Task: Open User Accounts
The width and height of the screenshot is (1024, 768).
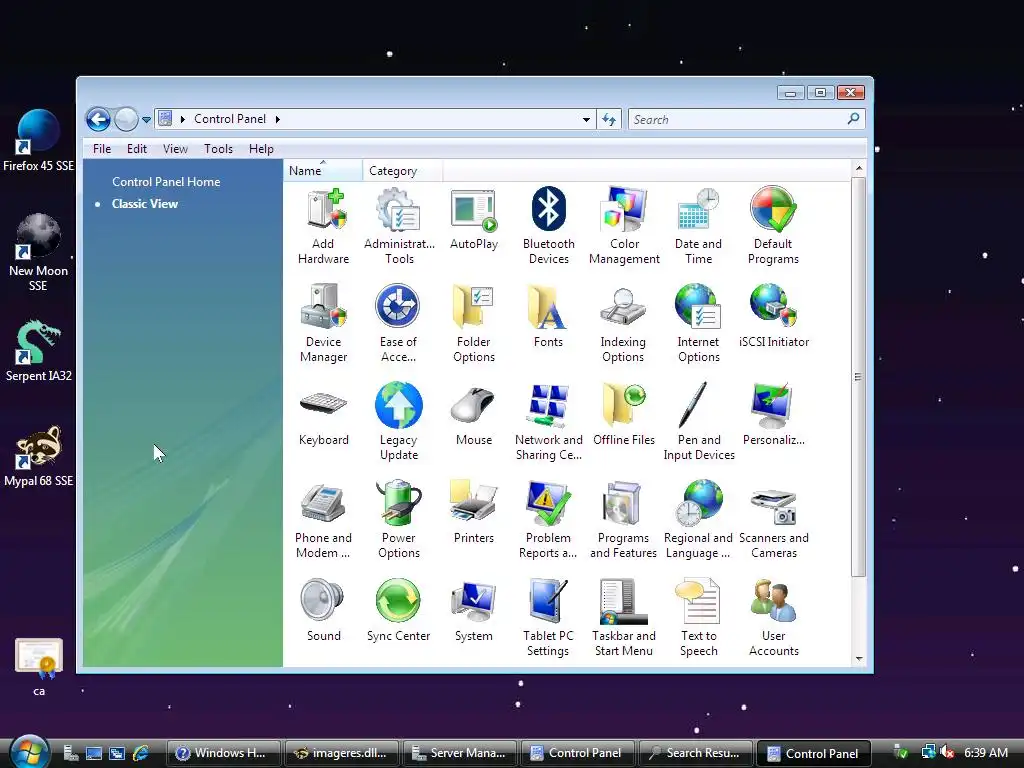Action: tap(774, 618)
